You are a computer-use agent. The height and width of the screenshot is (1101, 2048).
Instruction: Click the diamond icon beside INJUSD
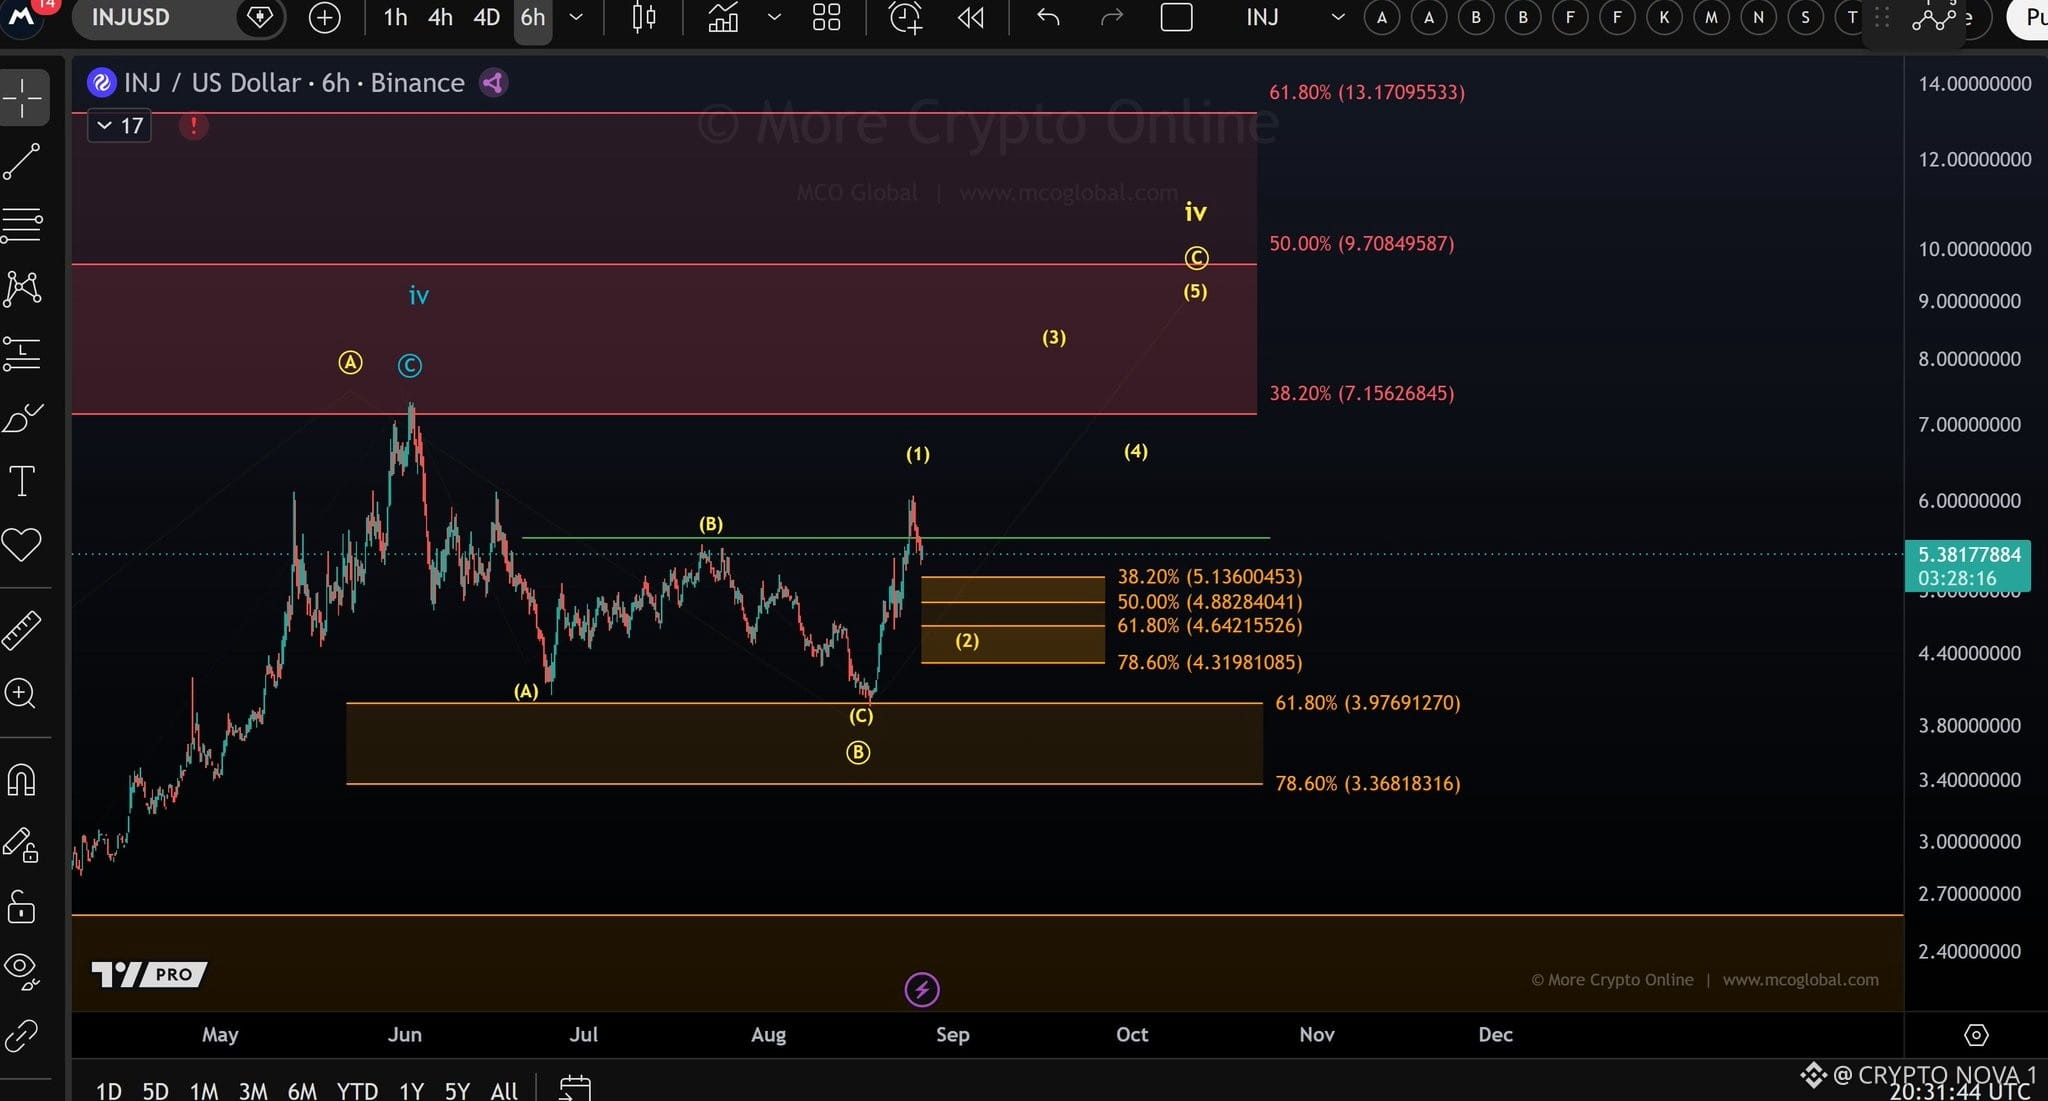coord(259,17)
